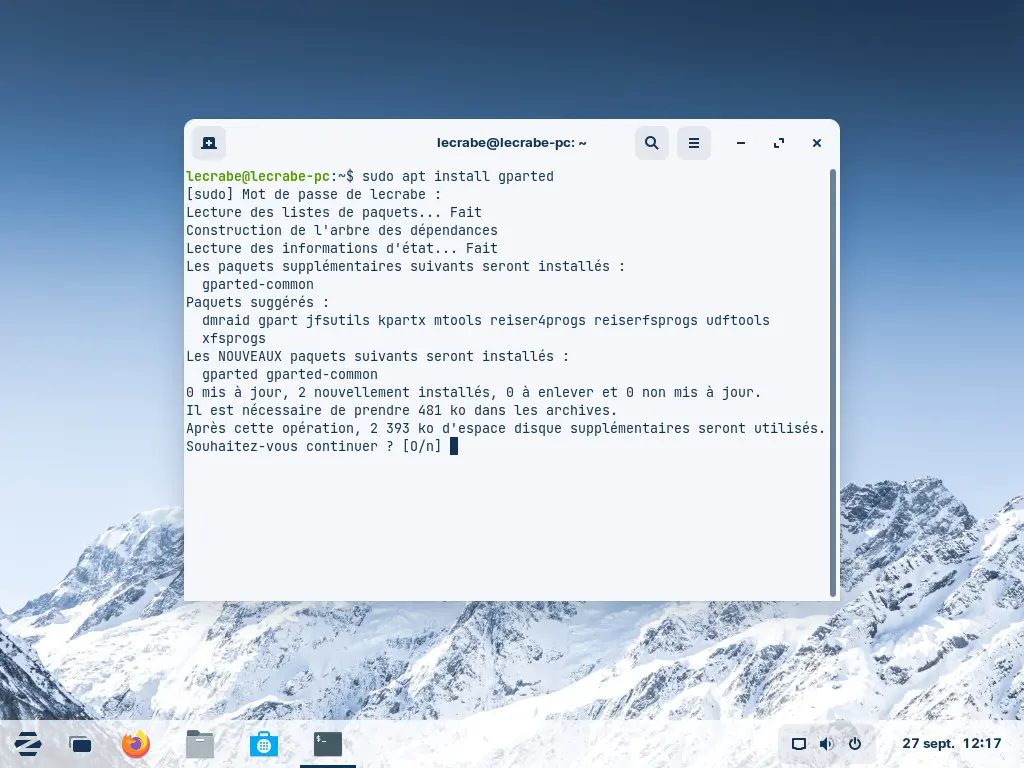Close the terminal window

coord(817,143)
